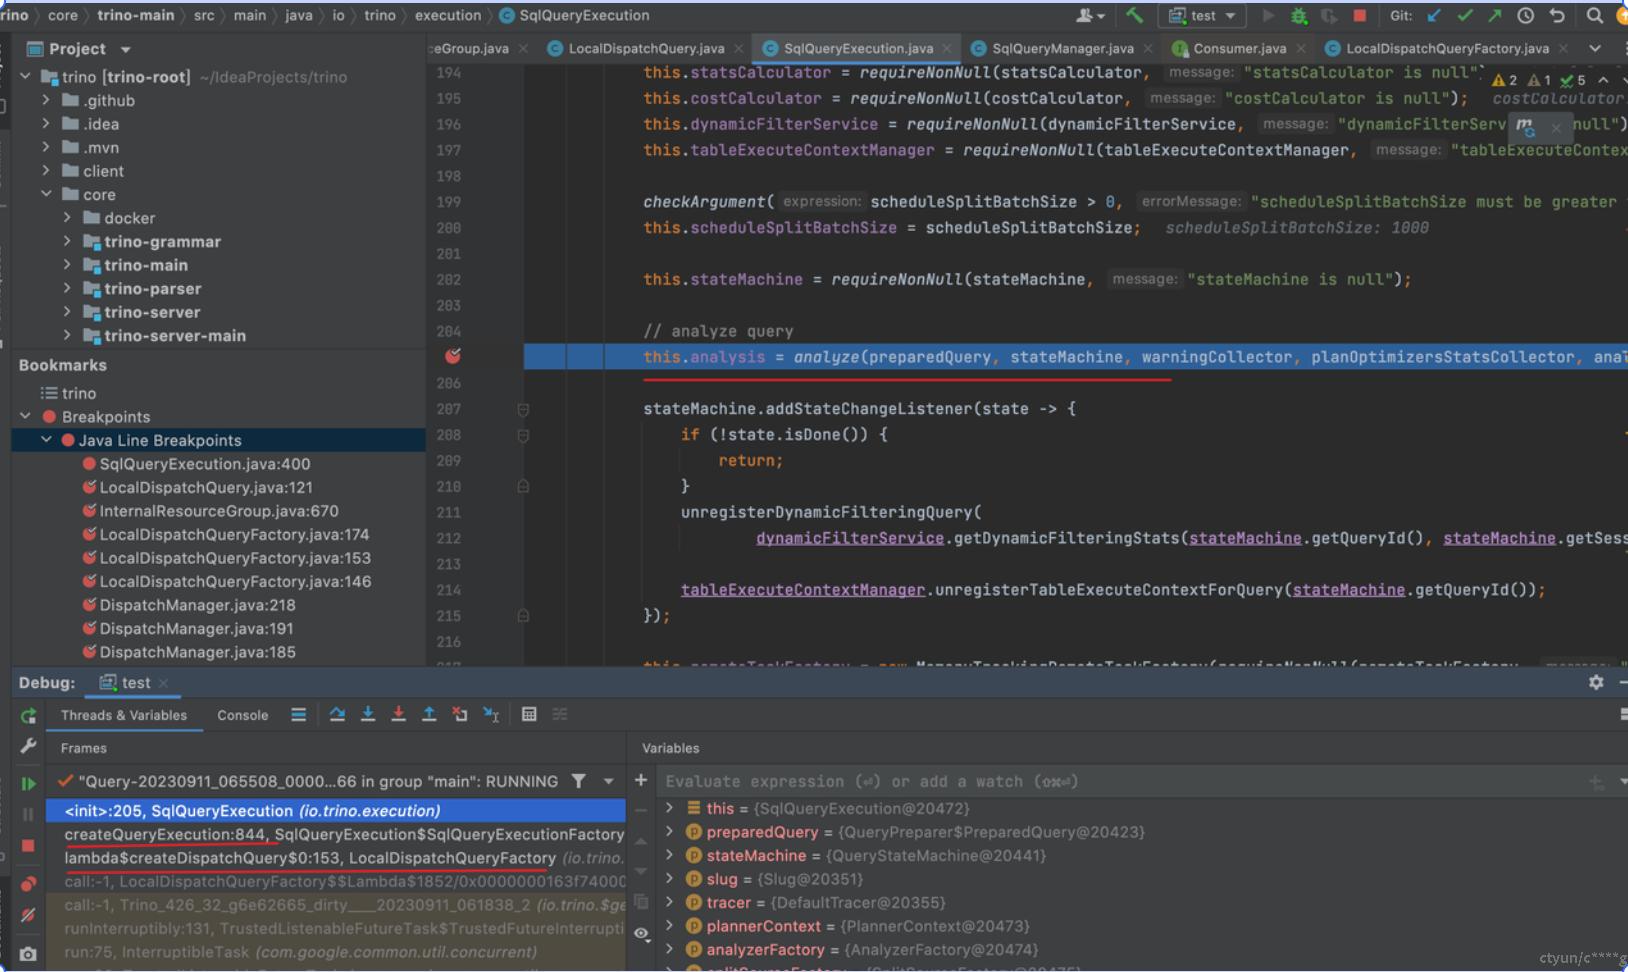1628x972 pixels.
Task: Take thread dump camera icon
Action: click(28, 954)
